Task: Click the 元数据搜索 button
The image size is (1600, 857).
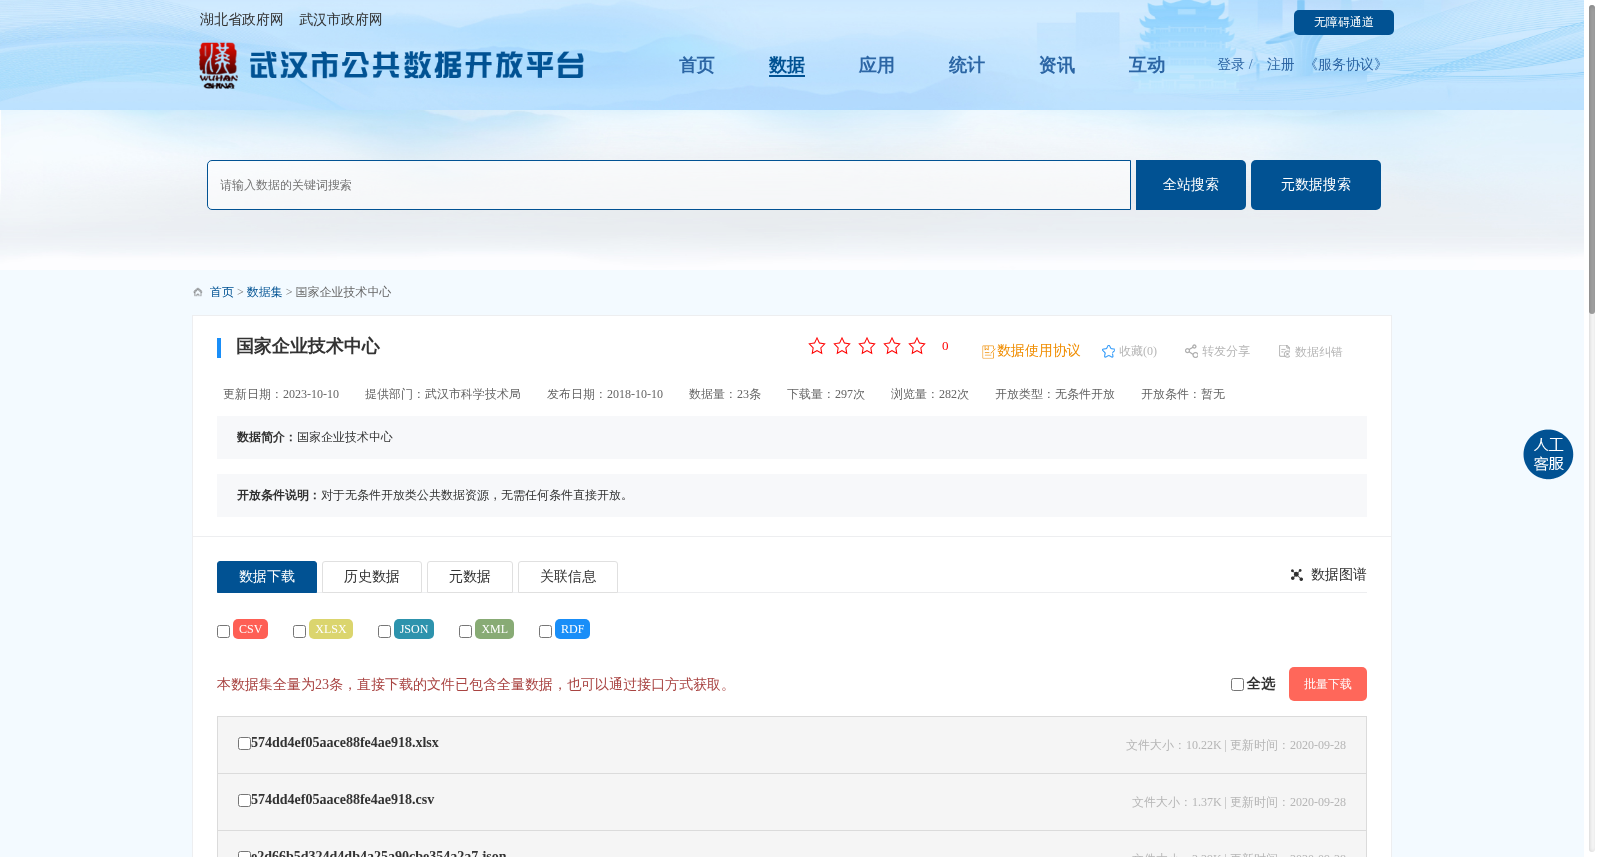Action: click(1316, 185)
